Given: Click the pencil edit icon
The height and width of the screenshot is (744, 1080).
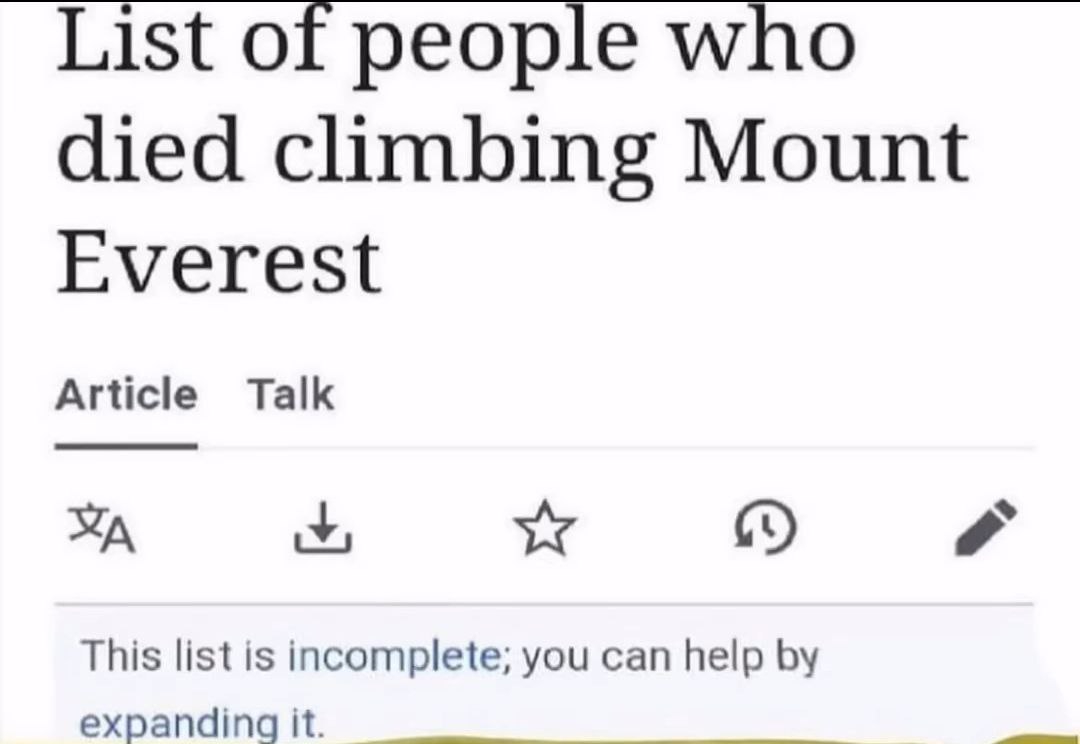Looking at the screenshot, I should click(986, 527).
